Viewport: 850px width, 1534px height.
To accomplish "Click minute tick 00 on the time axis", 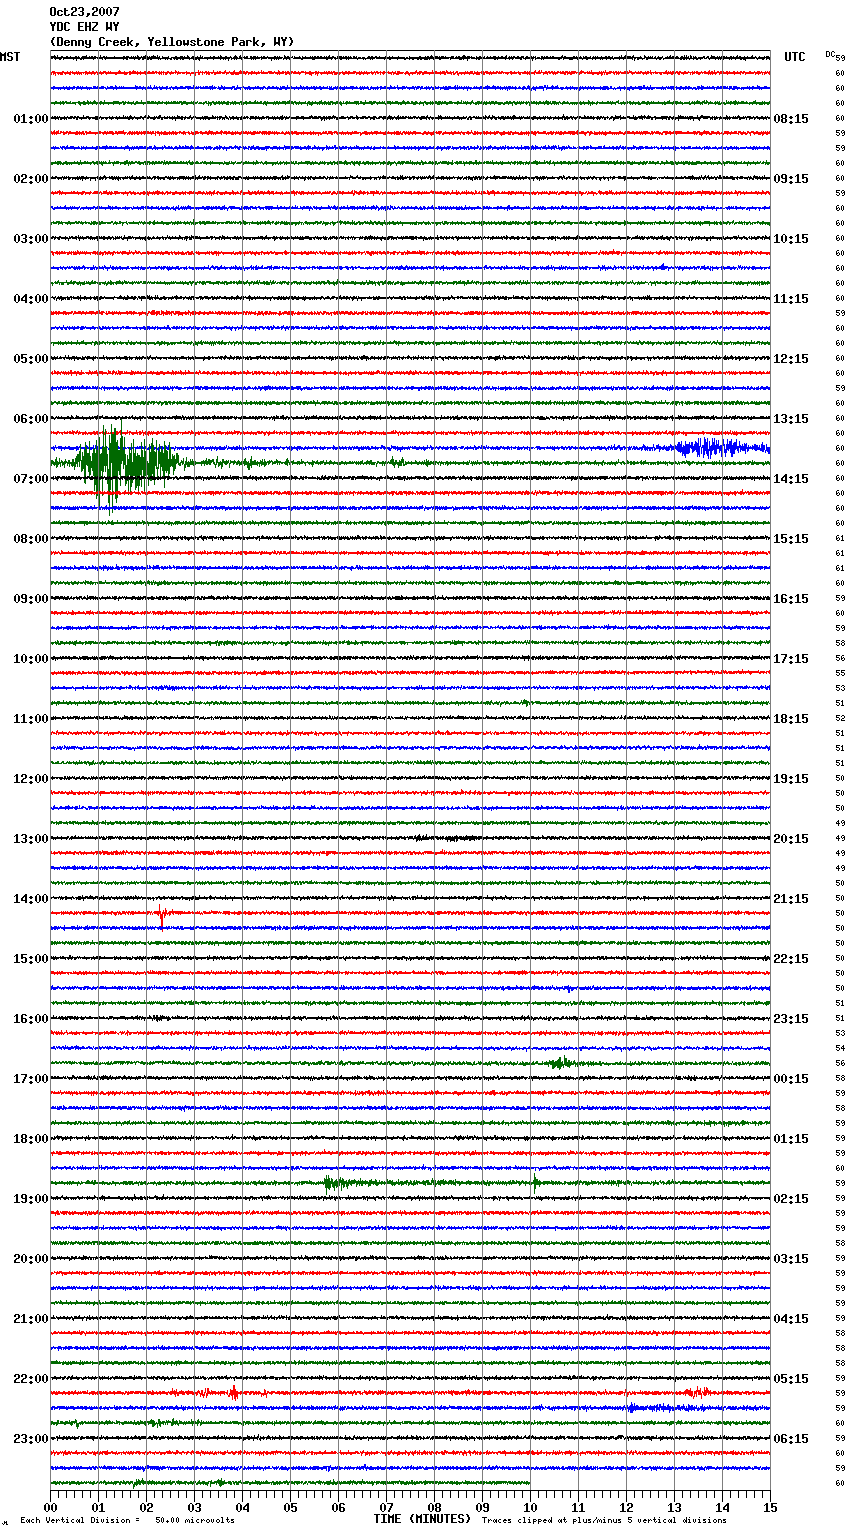I will click(x=50, y=1507).
